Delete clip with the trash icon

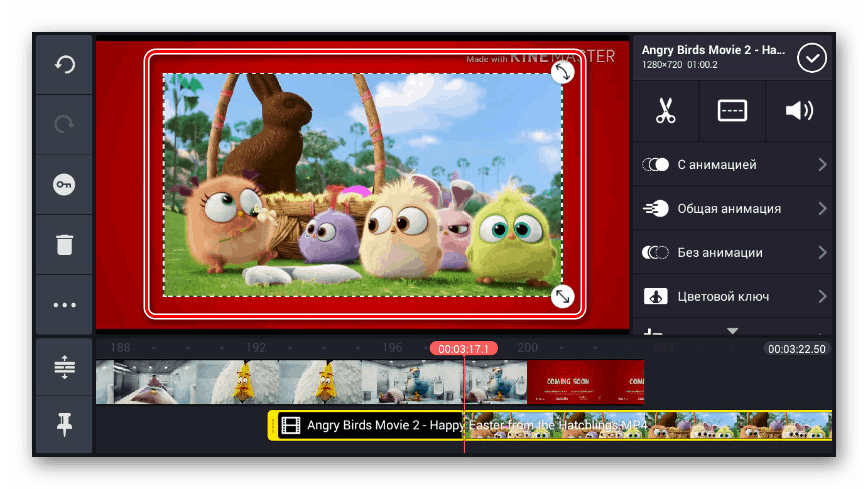[x=64, y=244]
